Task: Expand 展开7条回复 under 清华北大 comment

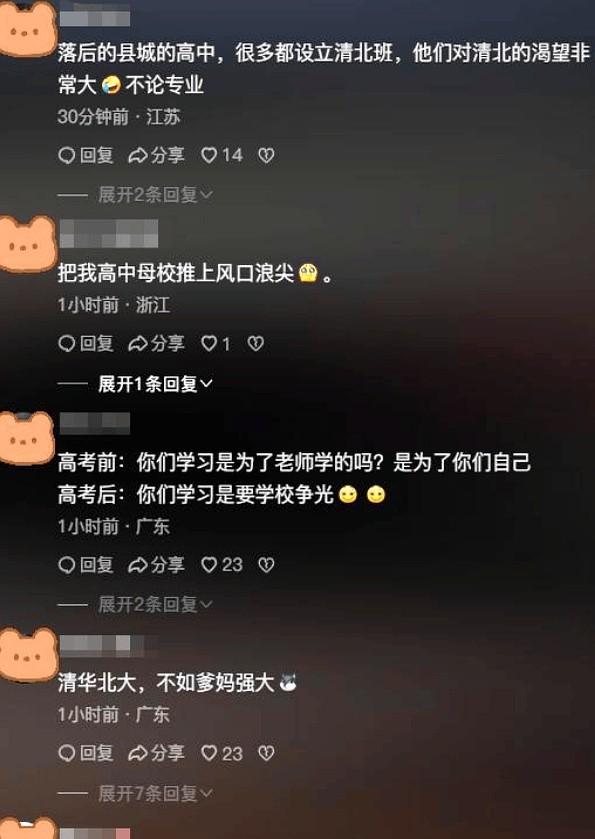Action: 155,794
